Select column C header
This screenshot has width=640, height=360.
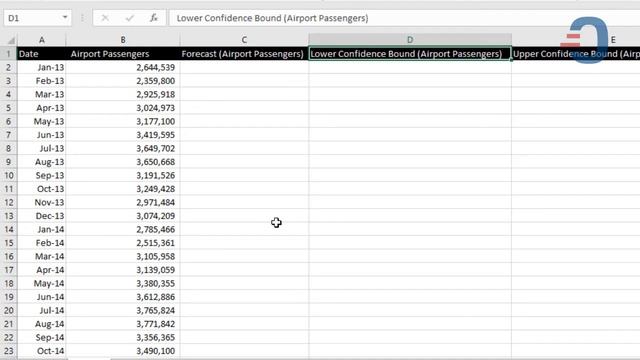[244, 40]
